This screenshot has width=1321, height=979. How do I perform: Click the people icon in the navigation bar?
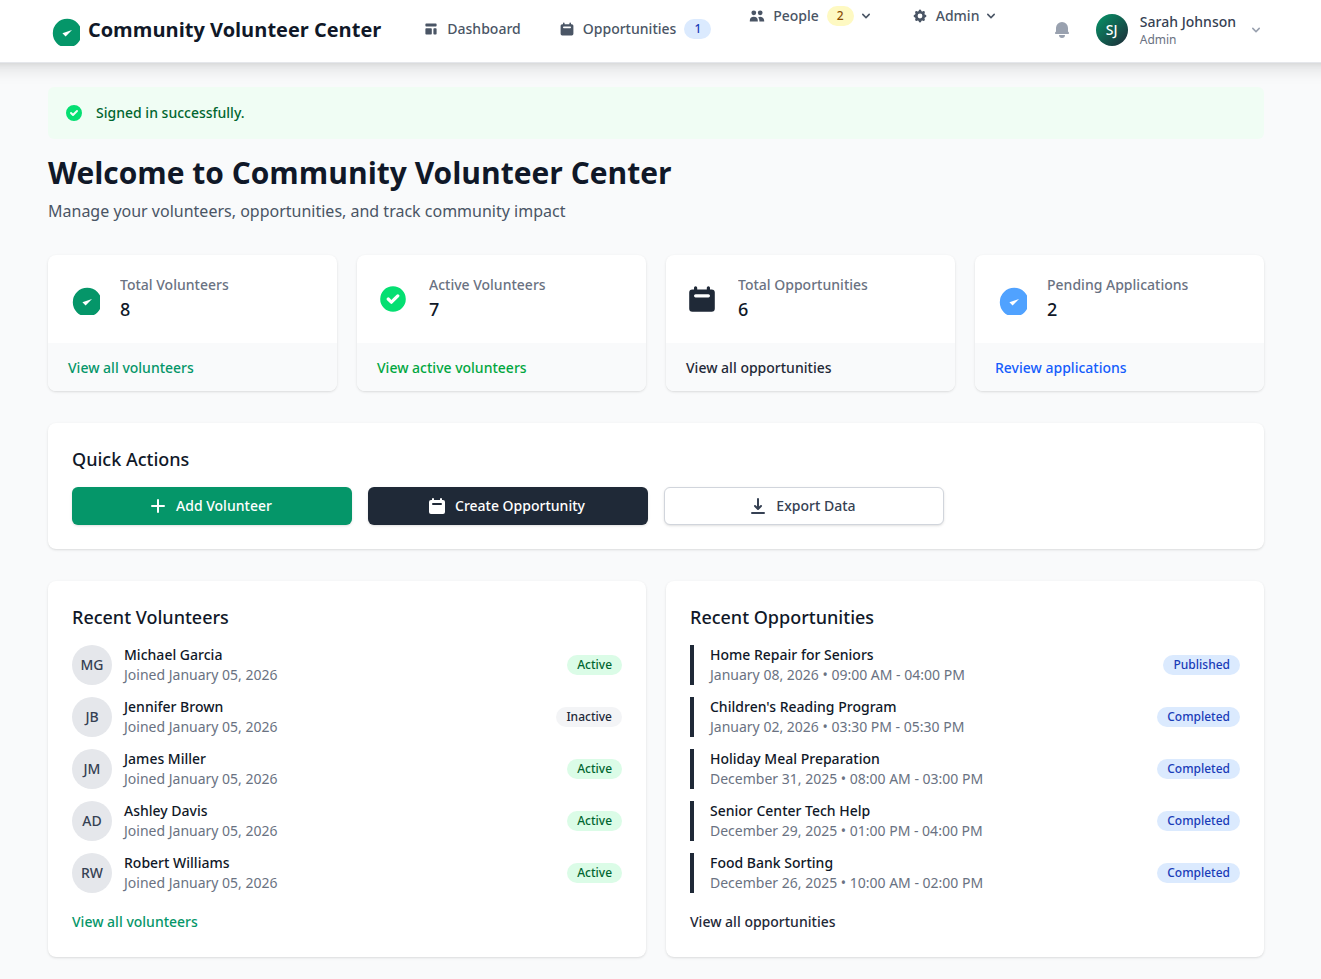point(756,15)
